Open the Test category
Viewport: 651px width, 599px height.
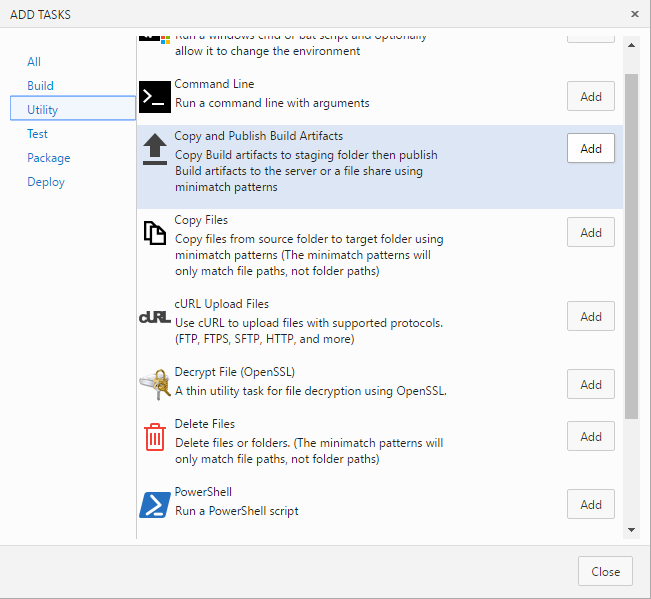pyautogui.click(x=37, y=134)
